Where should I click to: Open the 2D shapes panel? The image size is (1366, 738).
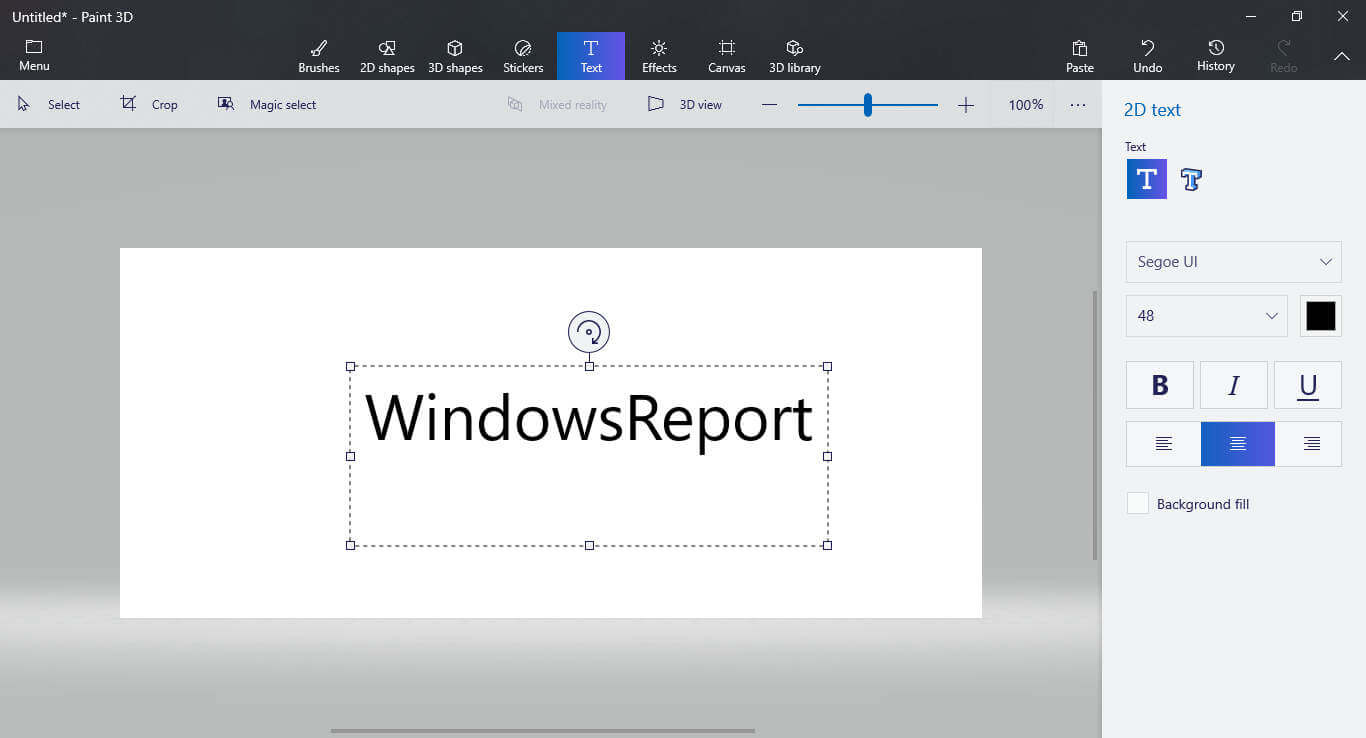[387, 56]
